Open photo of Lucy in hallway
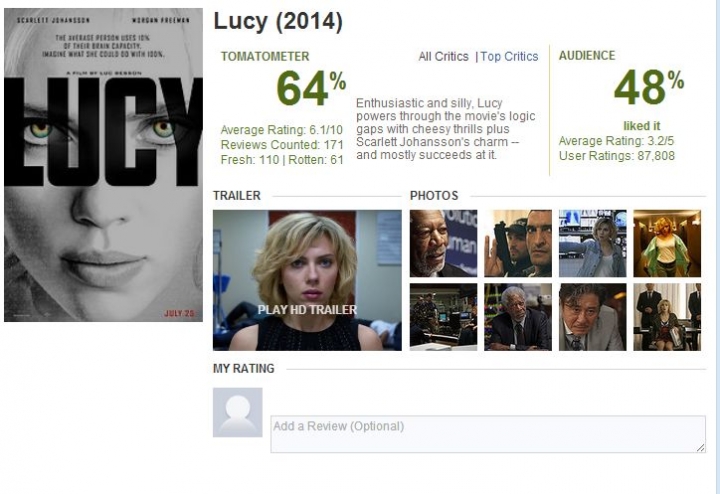This screenshot has width=720, height=494. pos(667,243)
